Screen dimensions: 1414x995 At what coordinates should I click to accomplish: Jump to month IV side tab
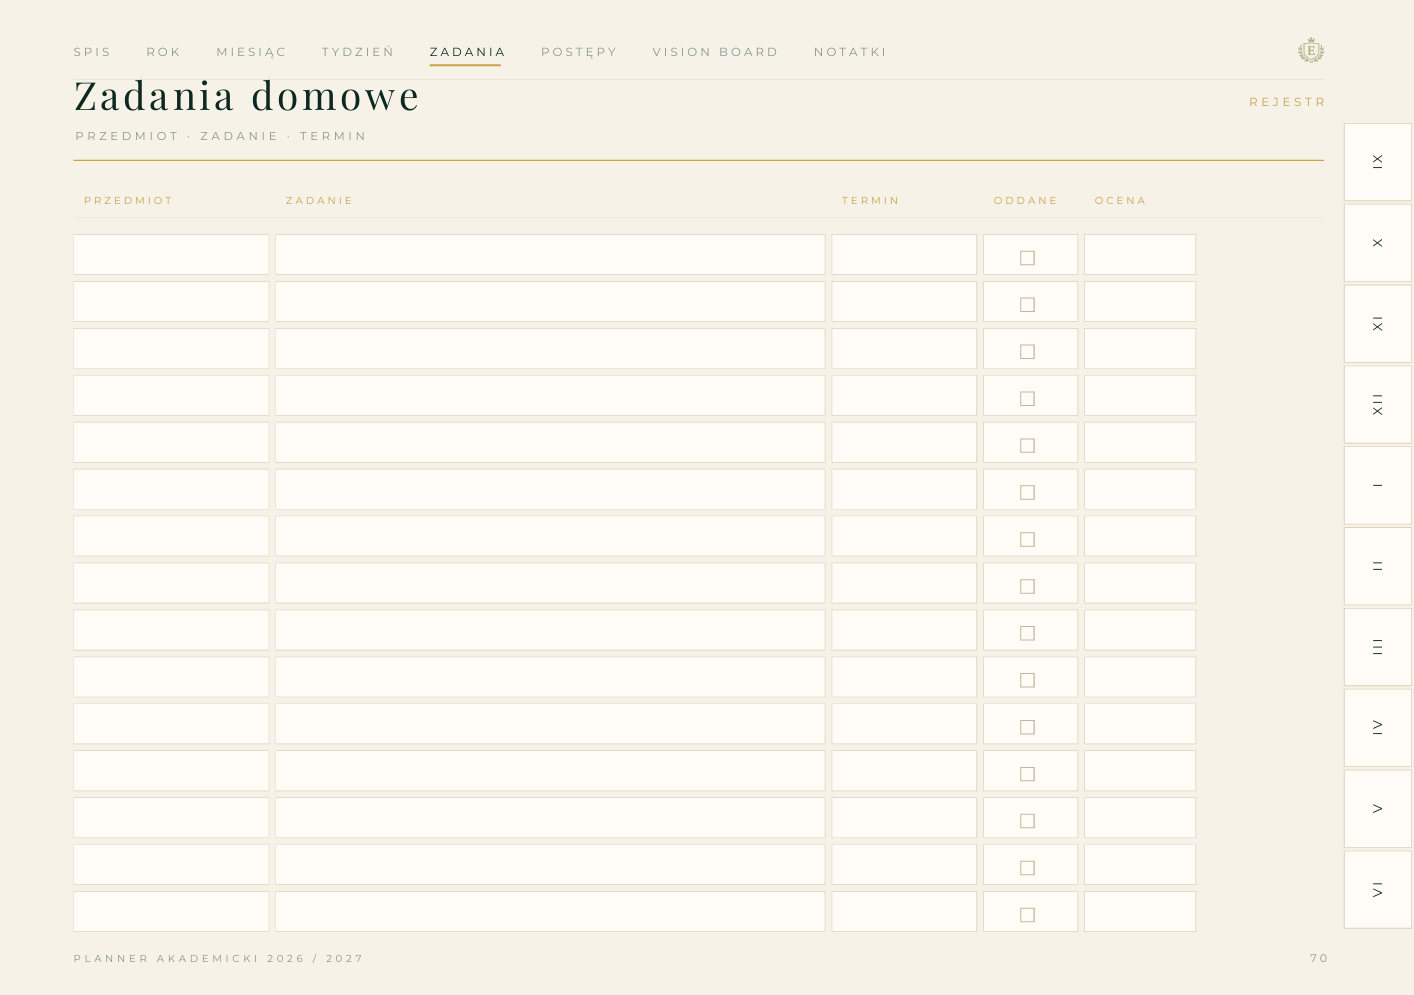pos(1378,728)
